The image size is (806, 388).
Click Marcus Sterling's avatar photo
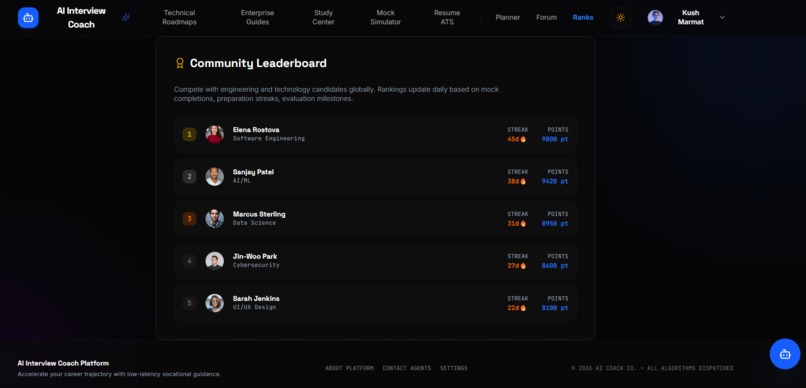tap(214, 219)
